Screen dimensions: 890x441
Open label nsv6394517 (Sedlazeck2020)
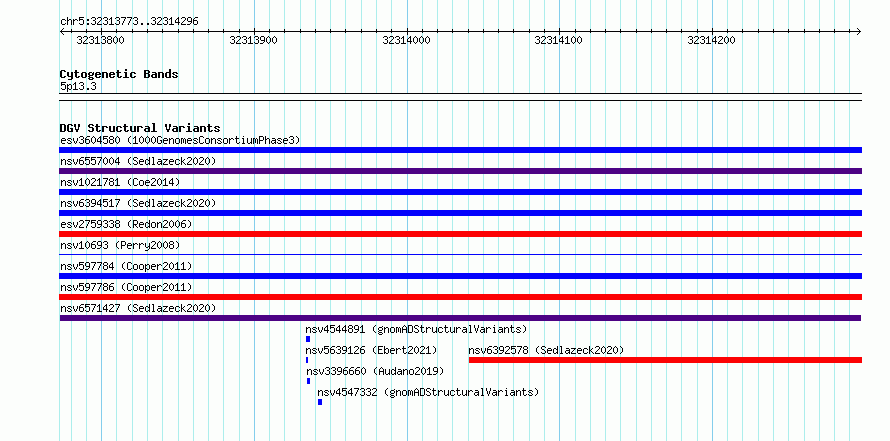click(138, 203)
